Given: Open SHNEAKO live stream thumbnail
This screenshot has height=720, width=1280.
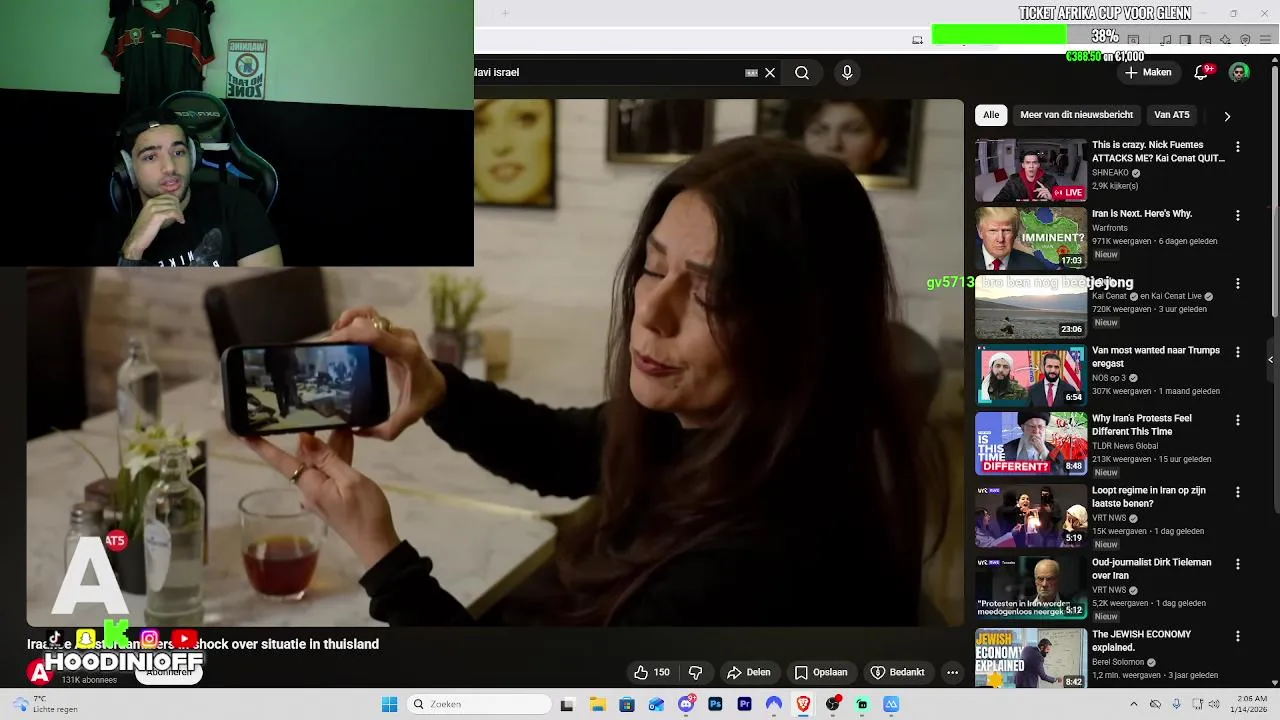Looking at the screenshot, I should [x=1031, y=170].
